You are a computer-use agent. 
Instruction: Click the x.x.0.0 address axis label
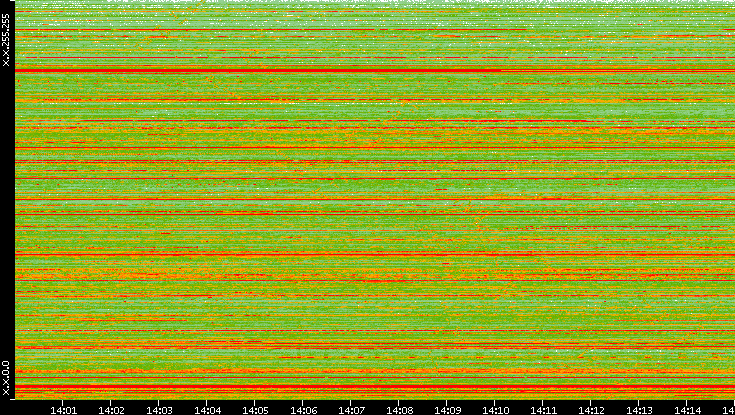pos(6,378)
